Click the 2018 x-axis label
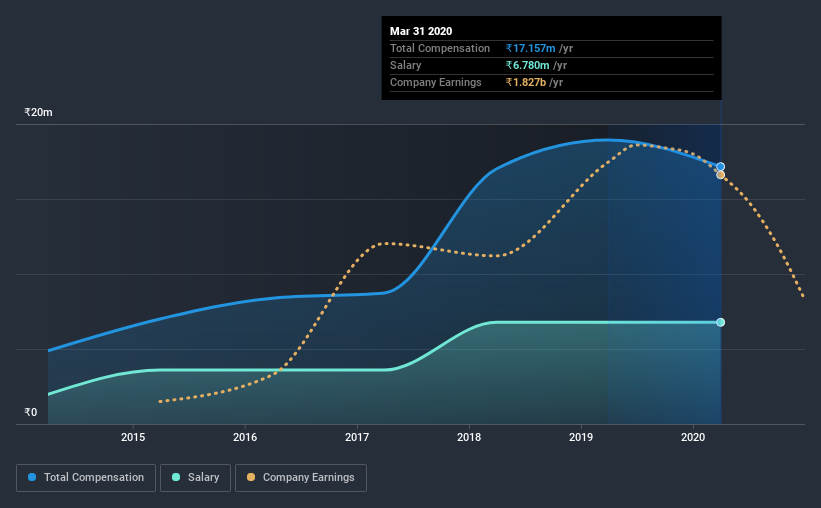821x508 pixels. 469,437
